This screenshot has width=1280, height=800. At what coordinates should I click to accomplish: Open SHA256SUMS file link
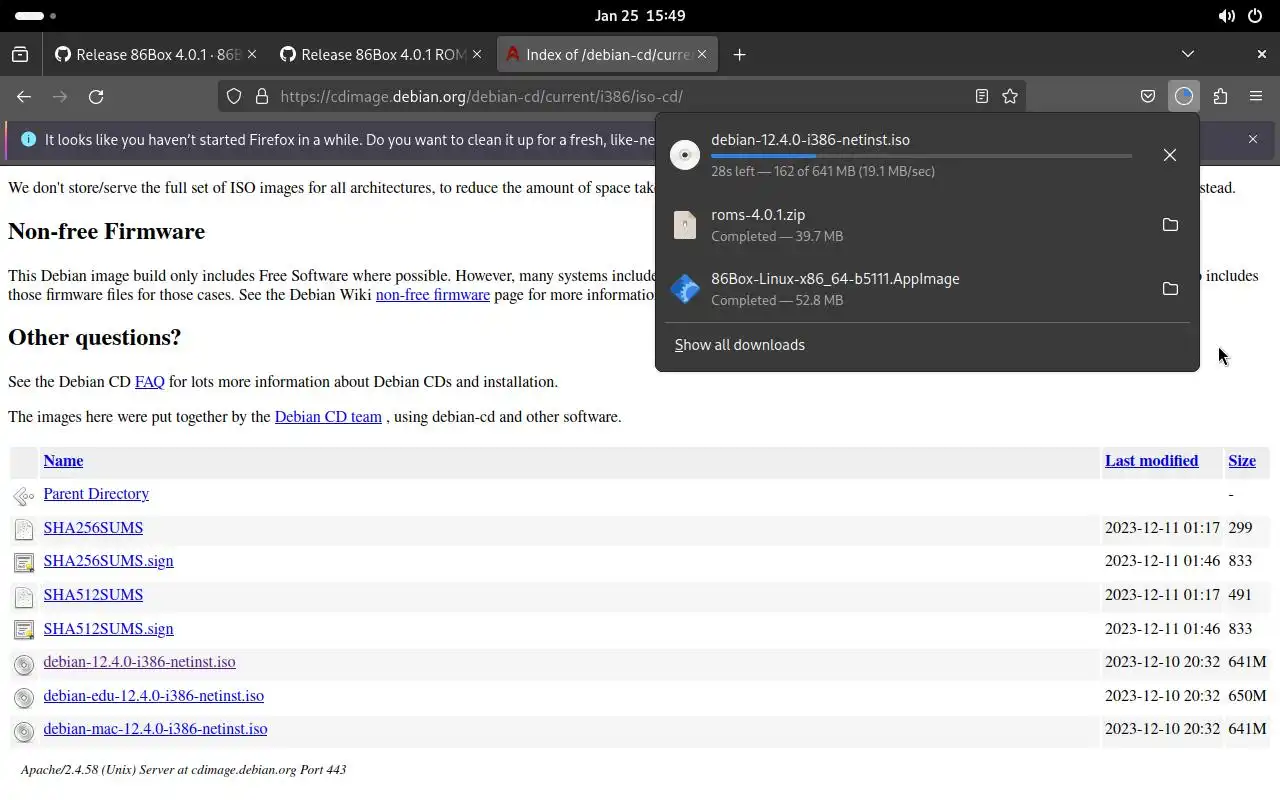[93, 528]
